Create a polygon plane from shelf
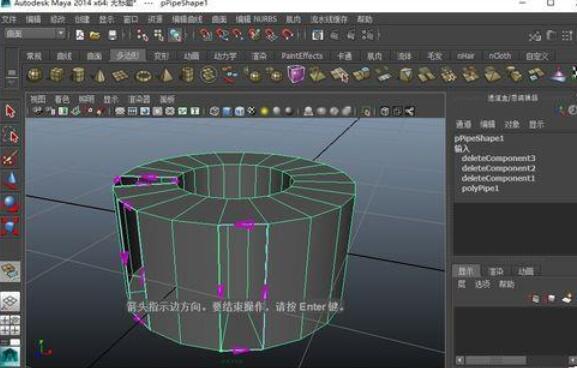 pos(120,75)
